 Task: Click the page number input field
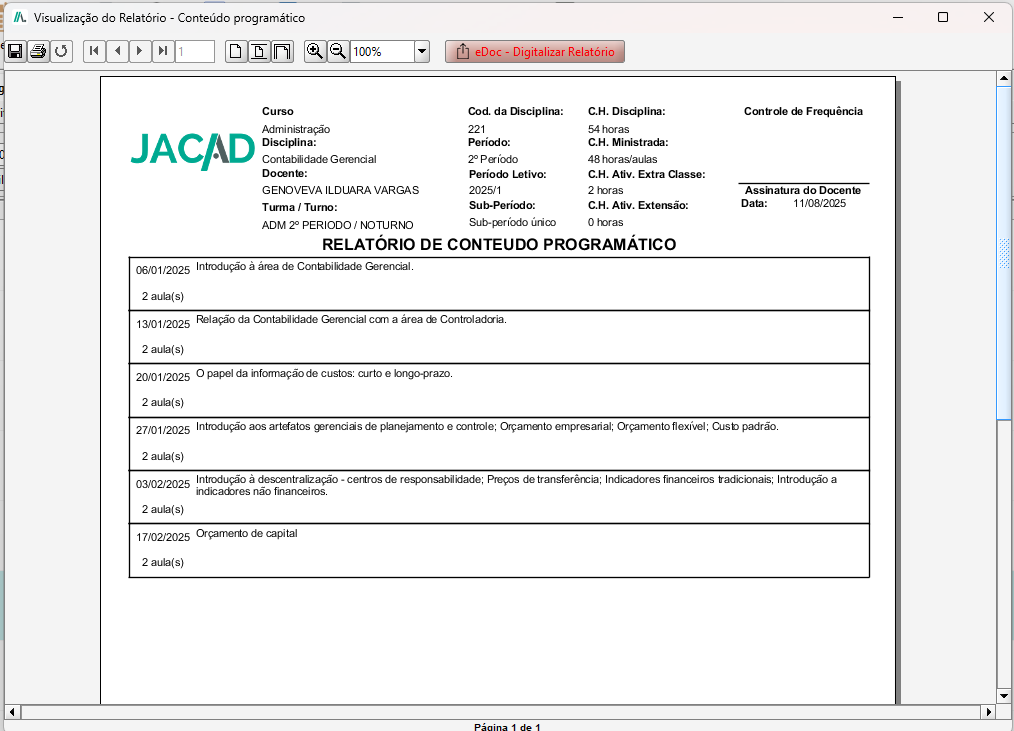[195, 51]
